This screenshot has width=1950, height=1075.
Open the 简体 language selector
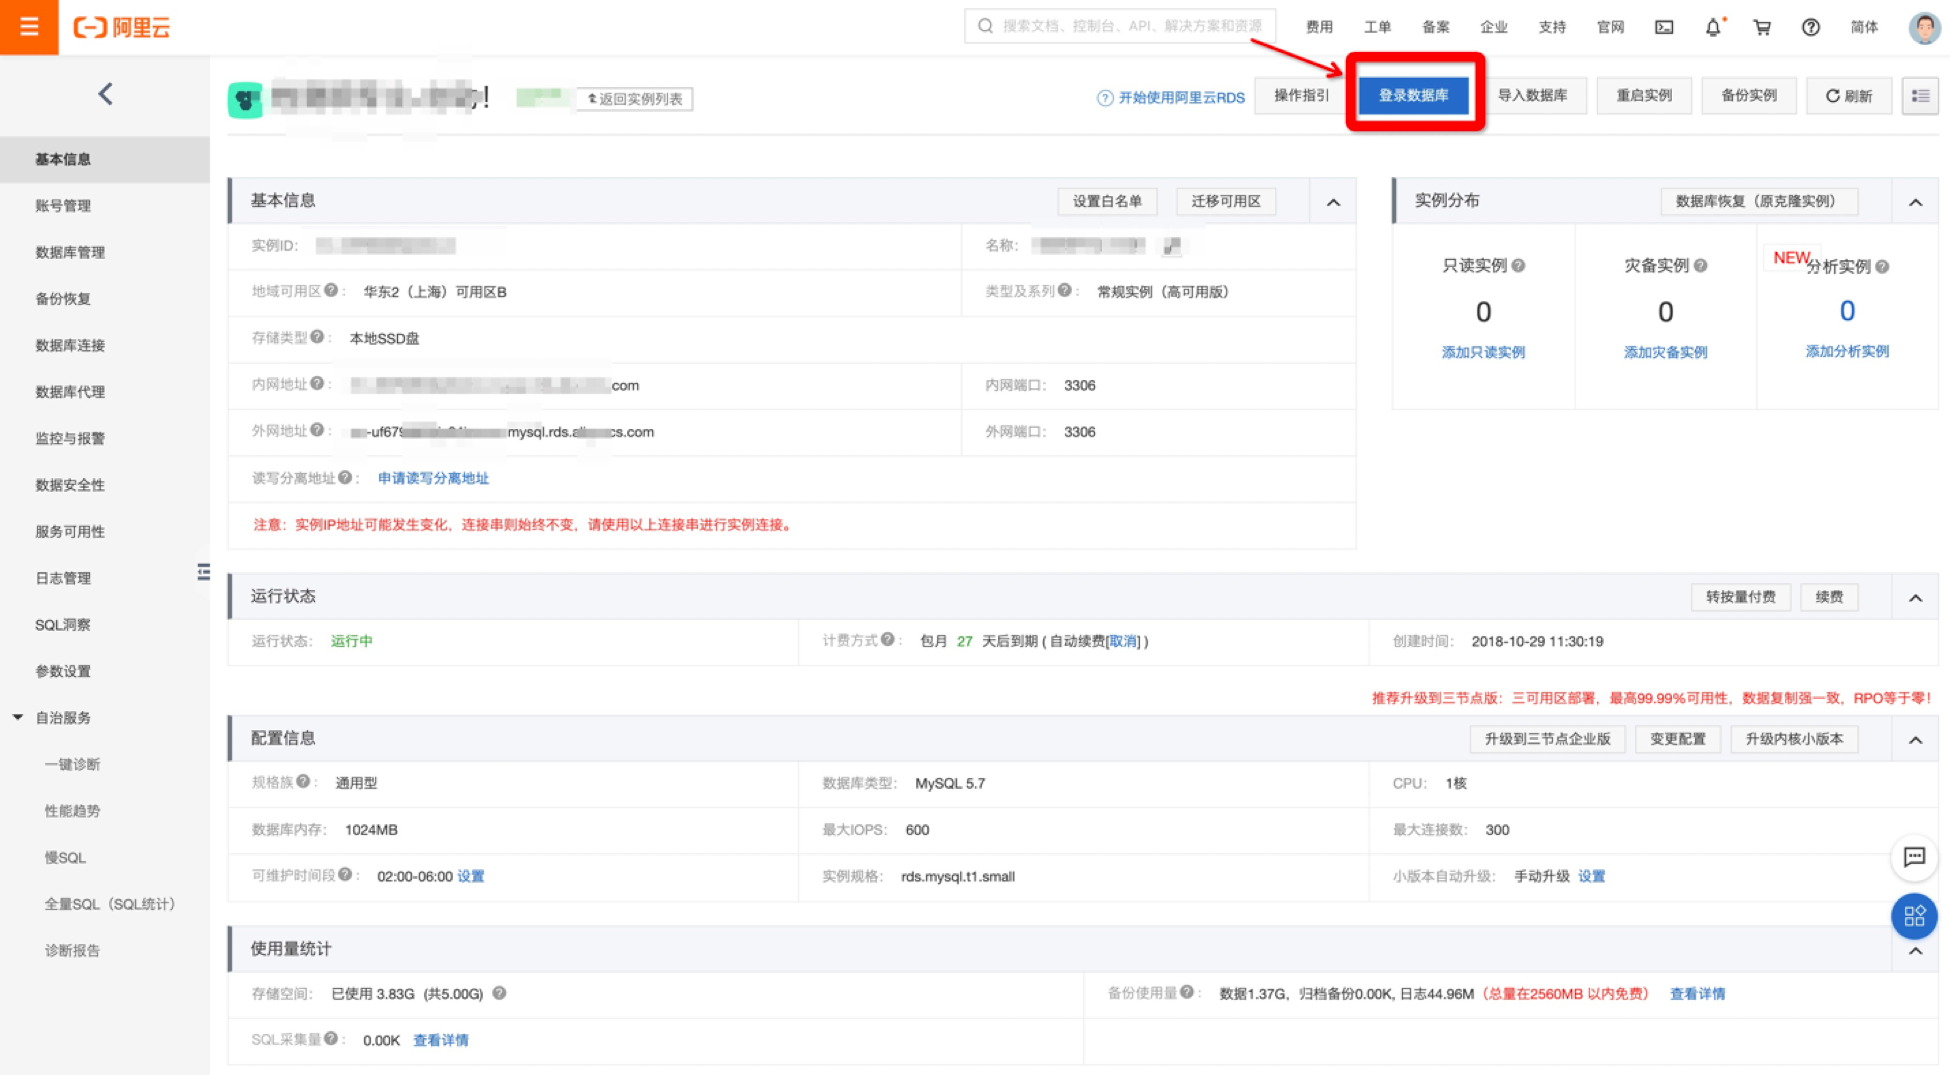(1864, 27)
